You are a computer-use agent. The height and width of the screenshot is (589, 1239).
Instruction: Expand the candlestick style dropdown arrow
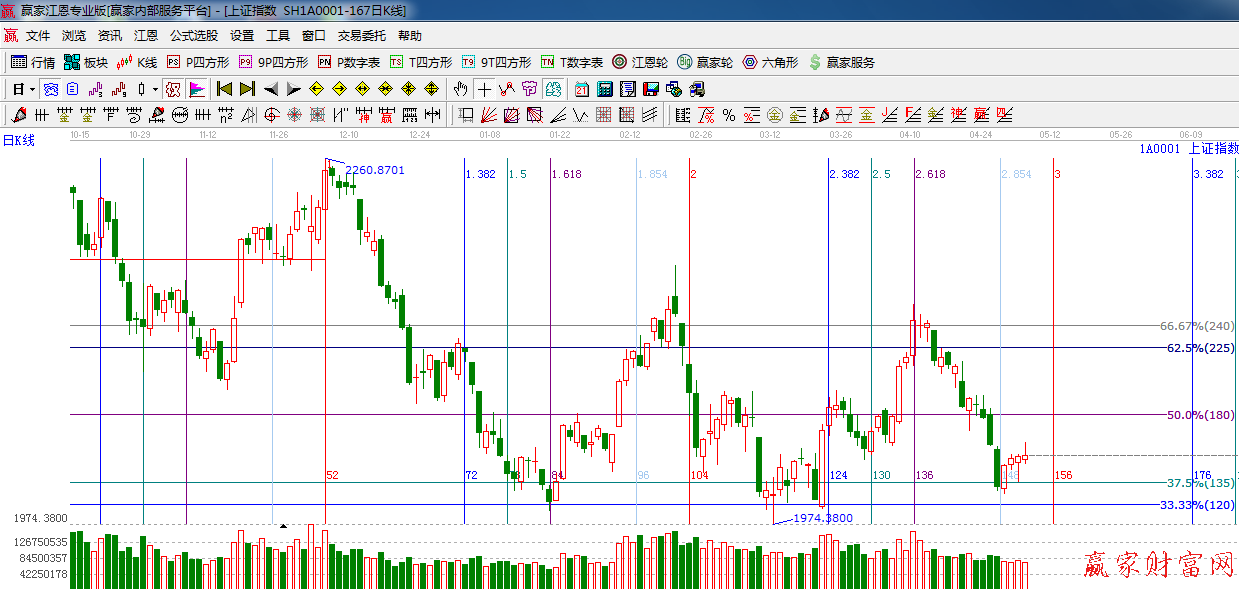154,89
